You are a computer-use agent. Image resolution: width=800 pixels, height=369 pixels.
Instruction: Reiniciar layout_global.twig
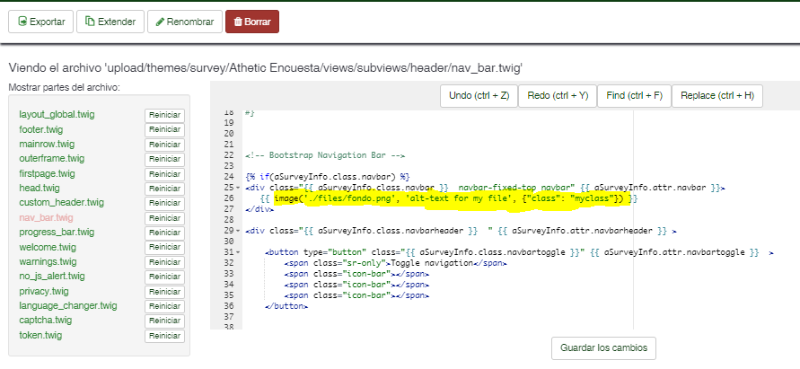(164, 115)
